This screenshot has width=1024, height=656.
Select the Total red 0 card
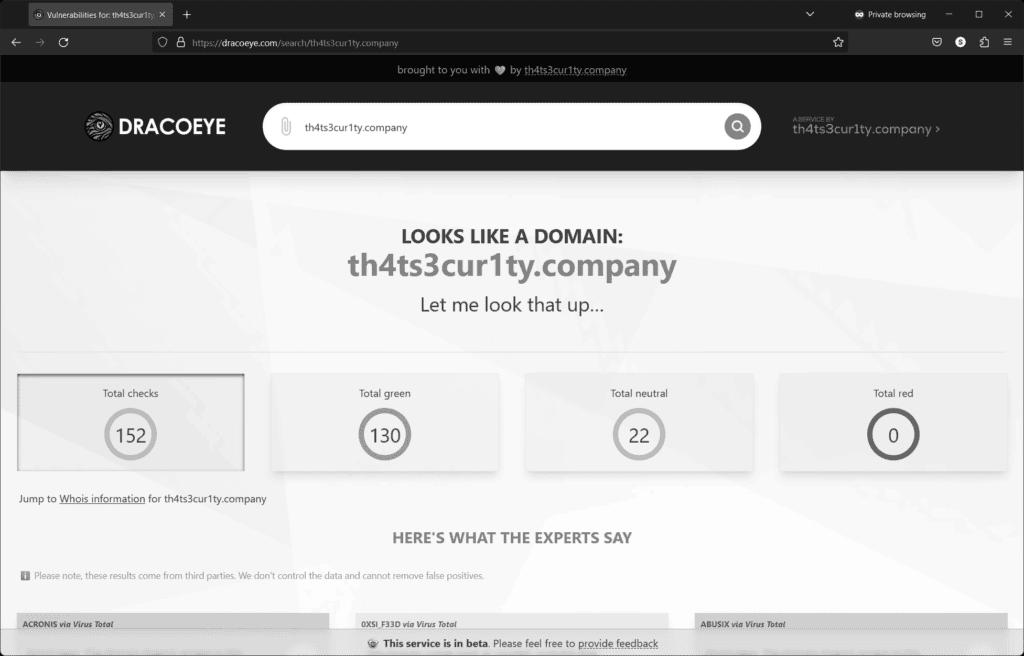pyautogui.click(x=893, y=422)
